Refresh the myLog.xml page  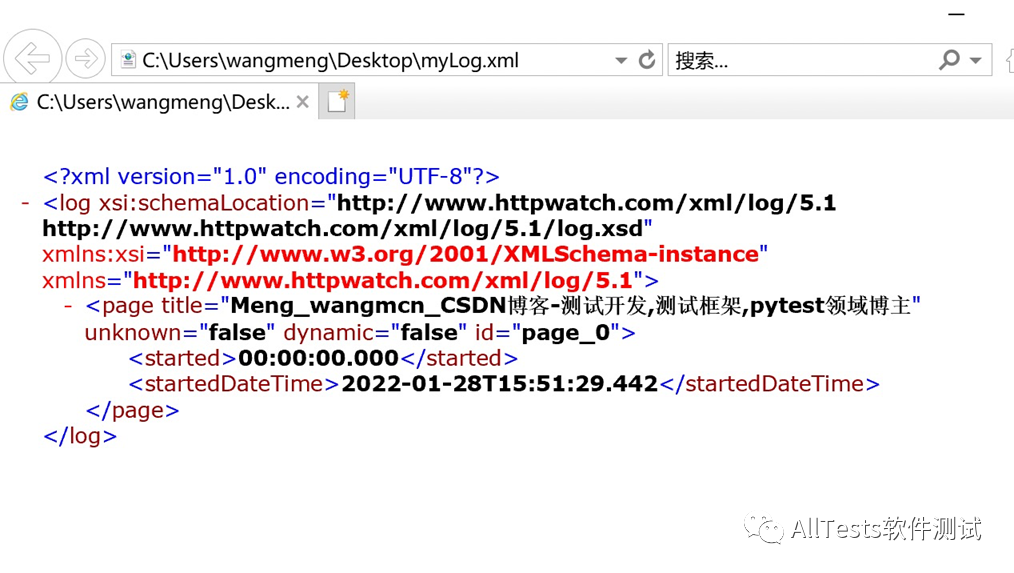click(x=647, y=60)
